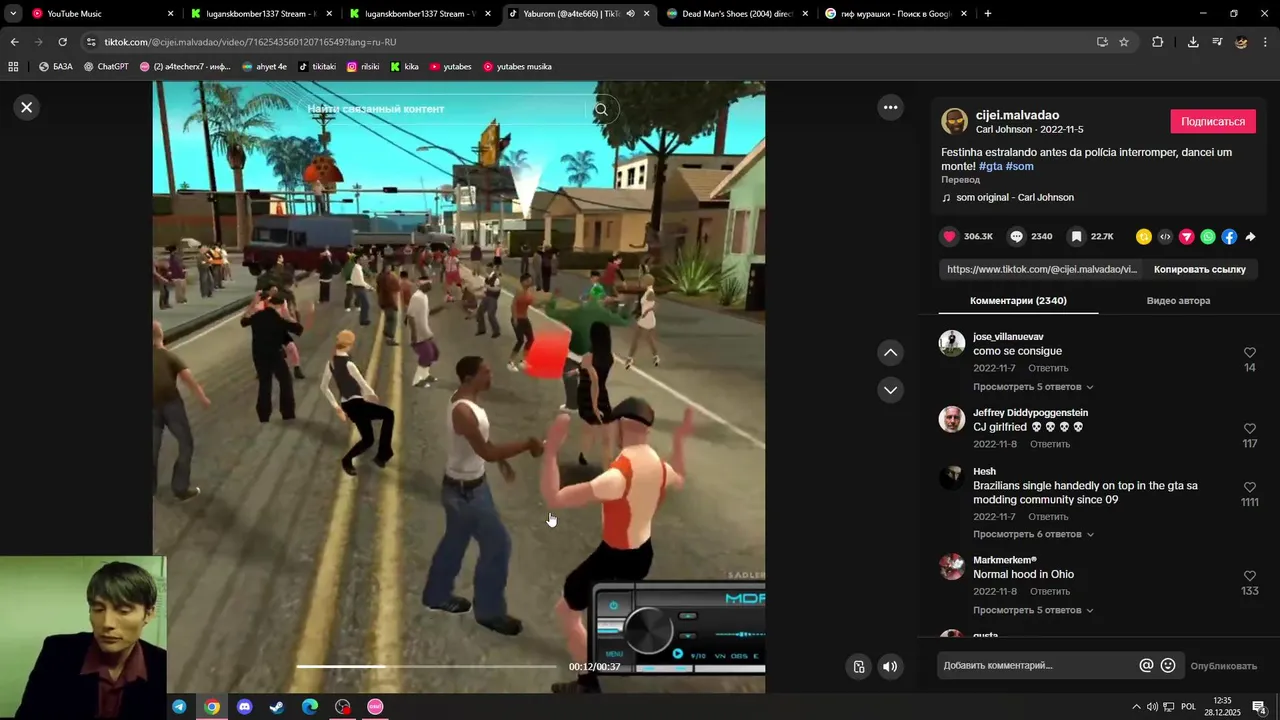
Task: Reload the page with refresh icon
Action: [62, 42]
